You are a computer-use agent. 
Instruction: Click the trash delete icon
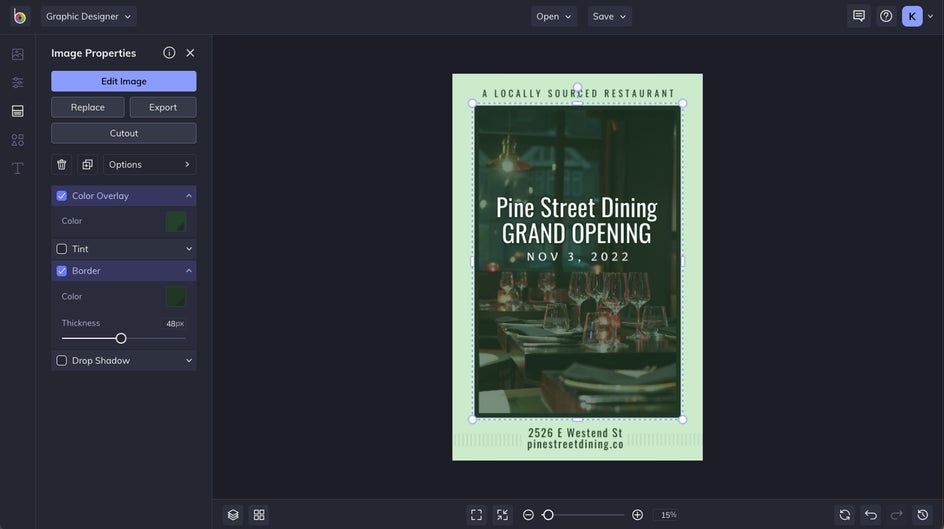click(x=62, y=164)
